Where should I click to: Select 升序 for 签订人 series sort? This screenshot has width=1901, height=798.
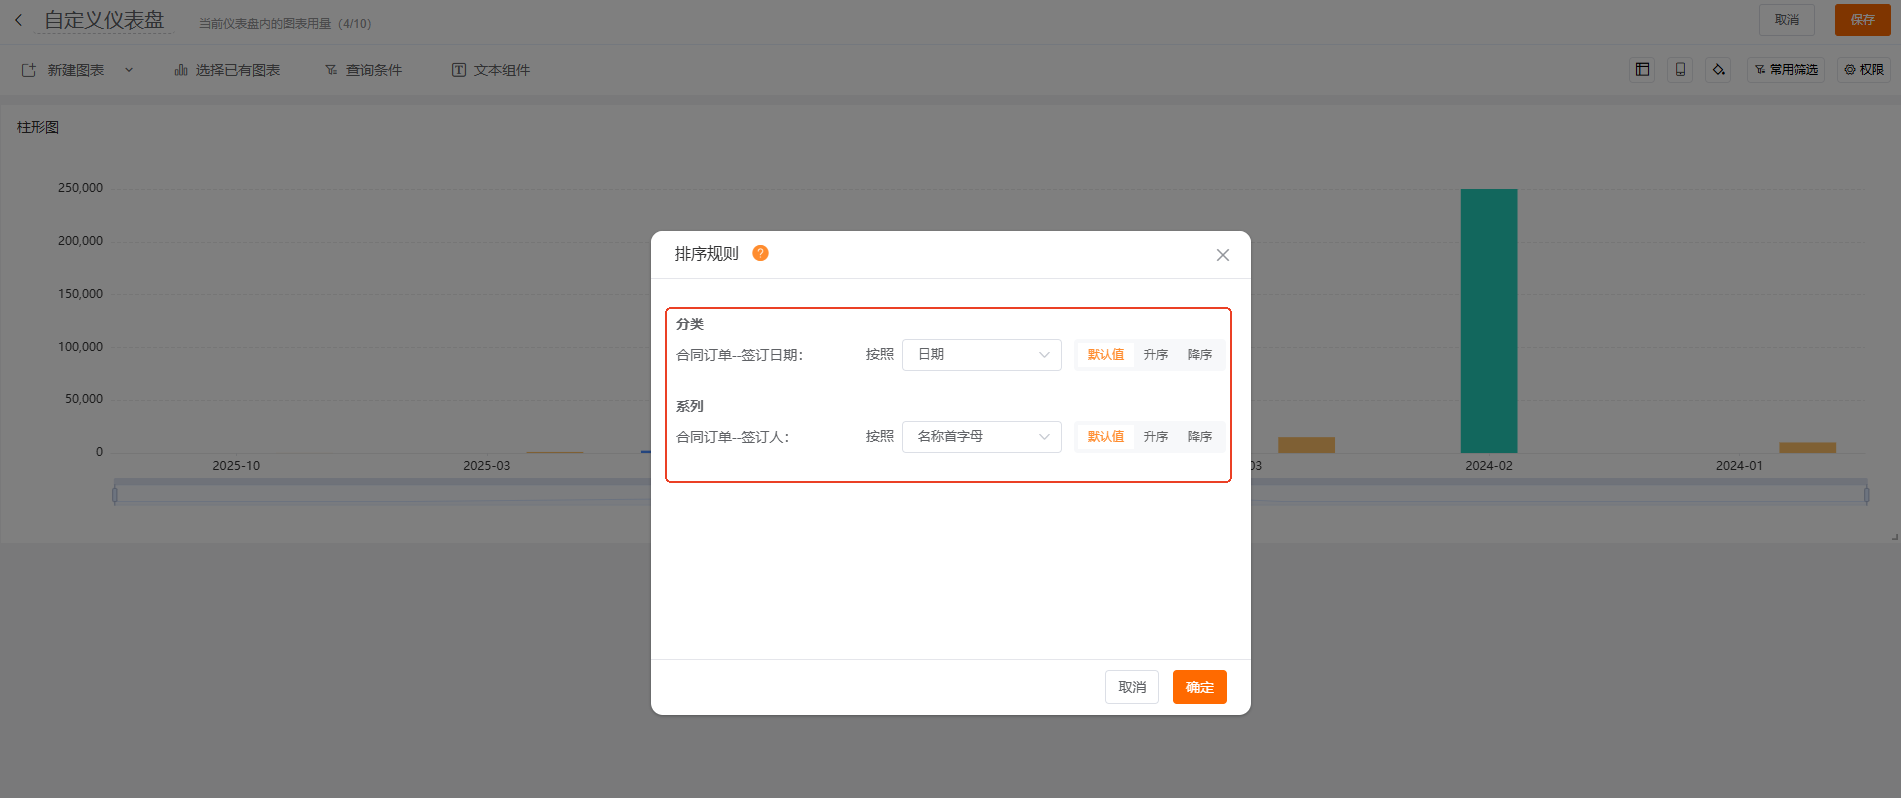pyautogui.click(x=1155, y=437)
